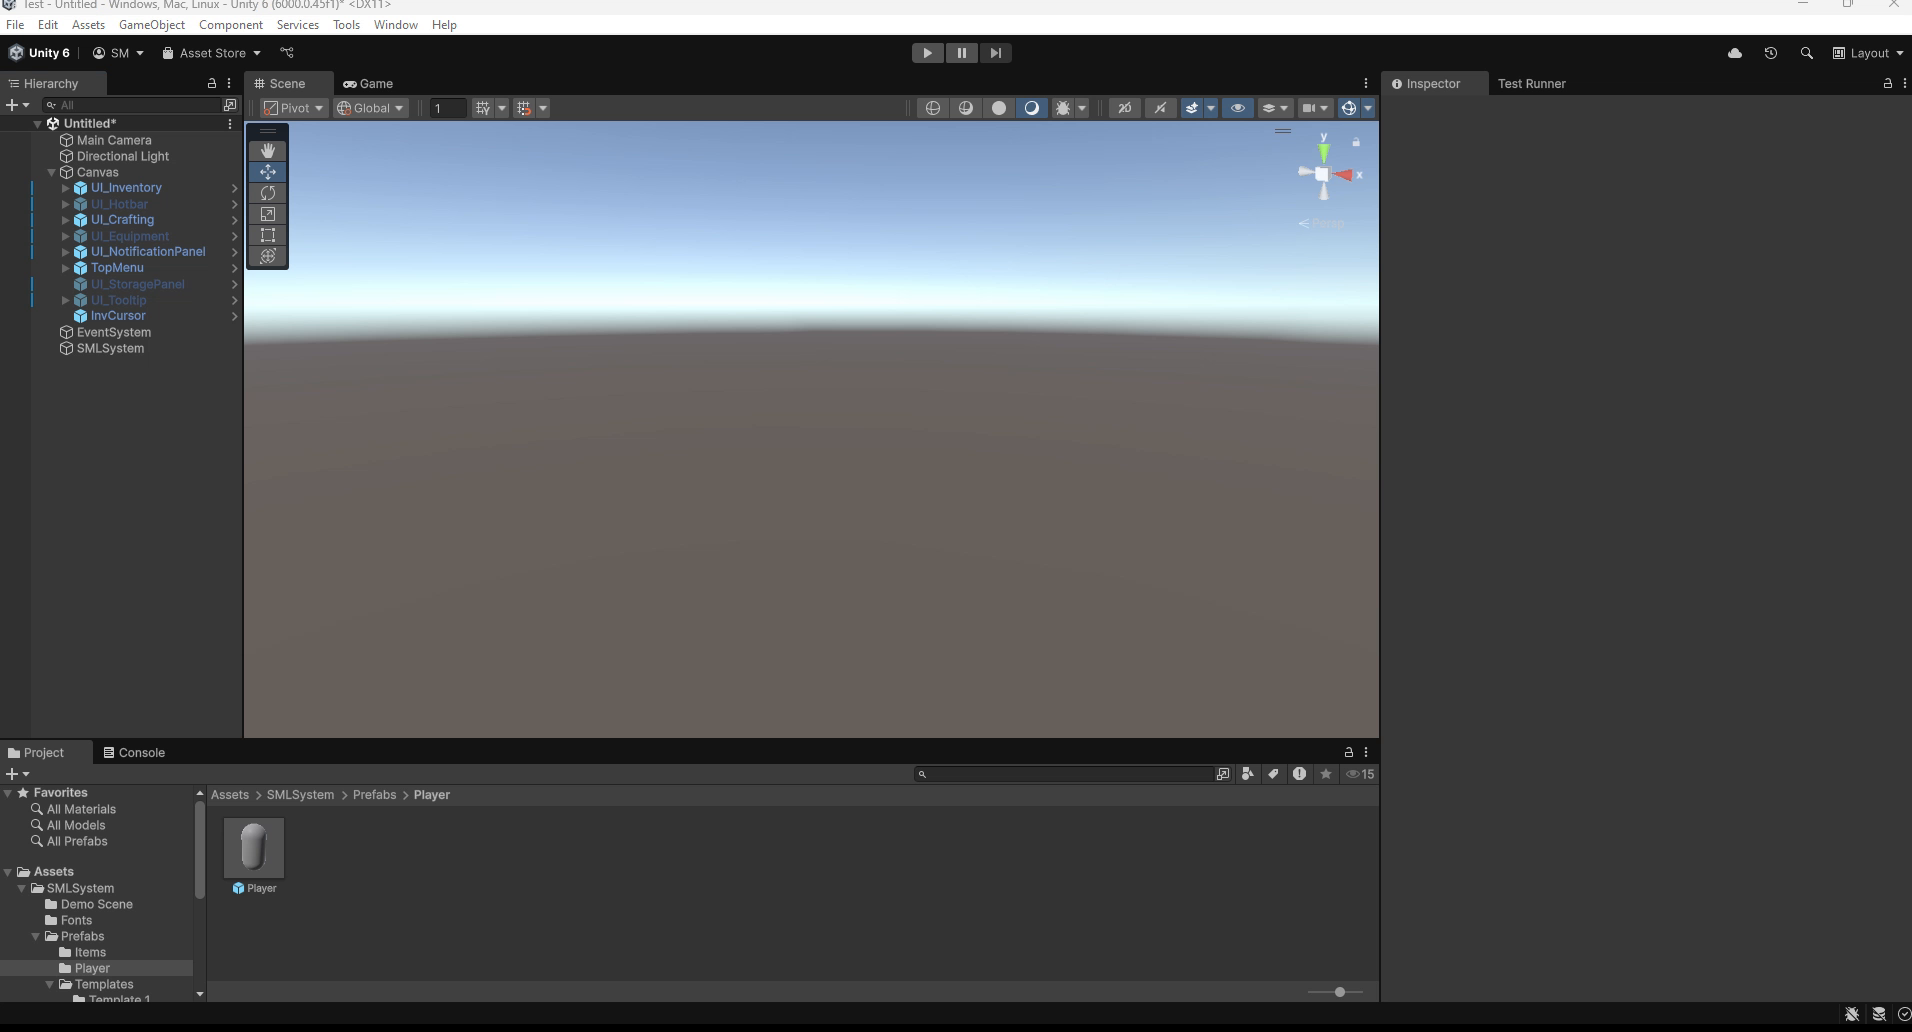Select the Rect tool
The height and width of the screenshot is (1032, 1912).
pos(268,235)
